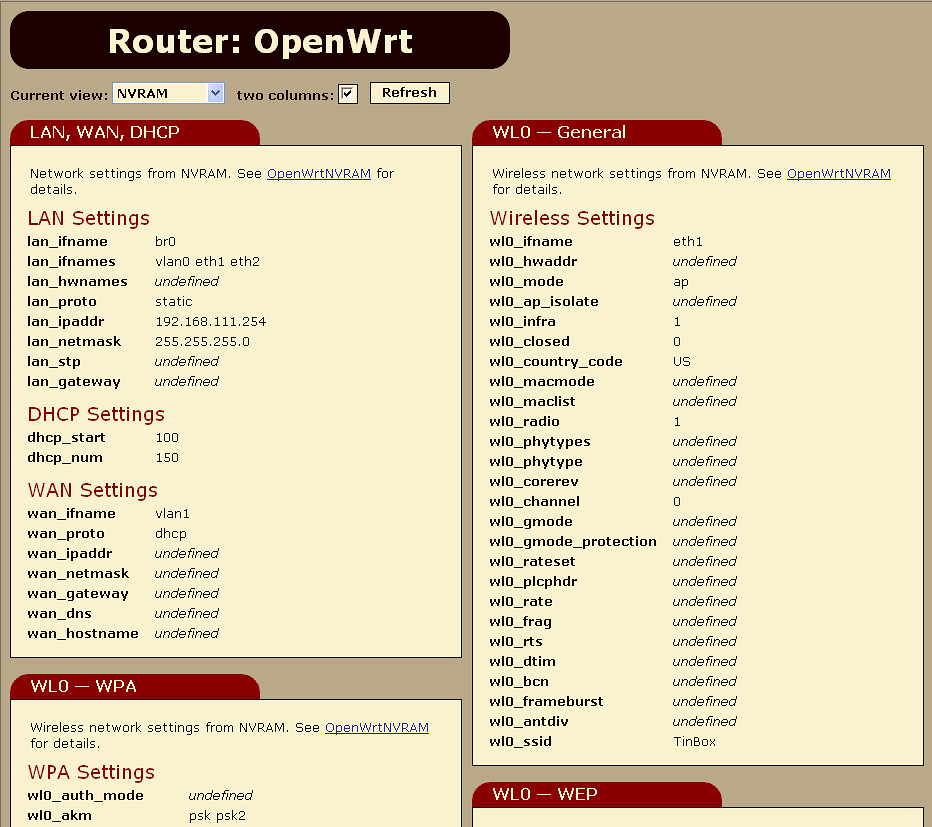Click the wl0_channel label
Image resolution: width=932 pixels, height=827 pixels.
click(x=534, y=502)
